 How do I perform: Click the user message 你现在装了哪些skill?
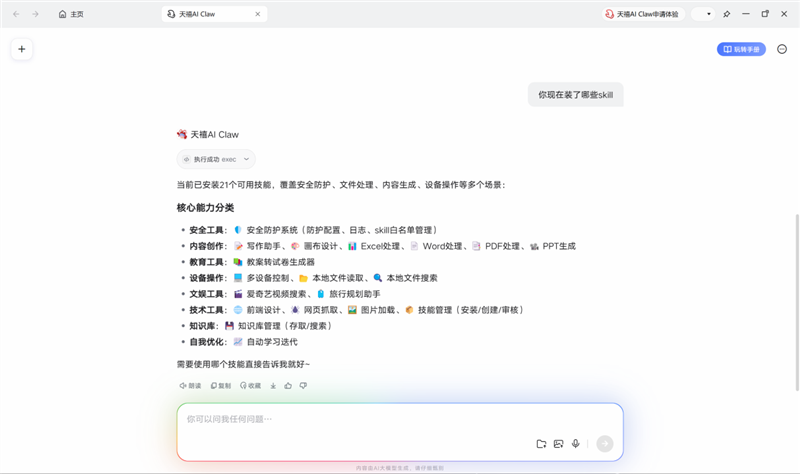(576, 94)
